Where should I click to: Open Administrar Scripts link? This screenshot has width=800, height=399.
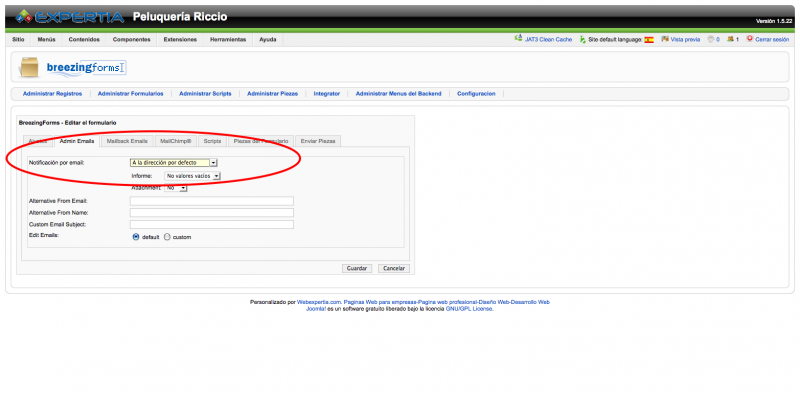coord(205,94)
